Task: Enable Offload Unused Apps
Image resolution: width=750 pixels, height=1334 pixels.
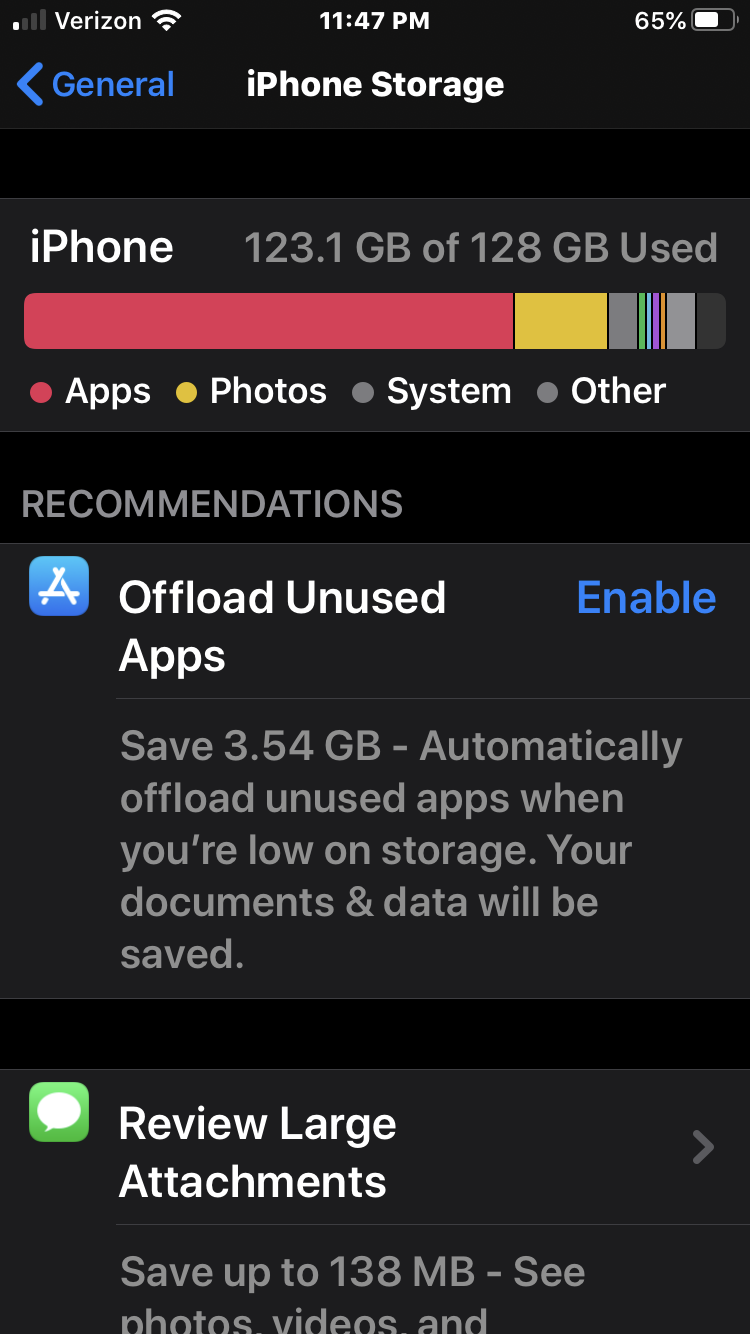Action: click(x=646, y=598)
